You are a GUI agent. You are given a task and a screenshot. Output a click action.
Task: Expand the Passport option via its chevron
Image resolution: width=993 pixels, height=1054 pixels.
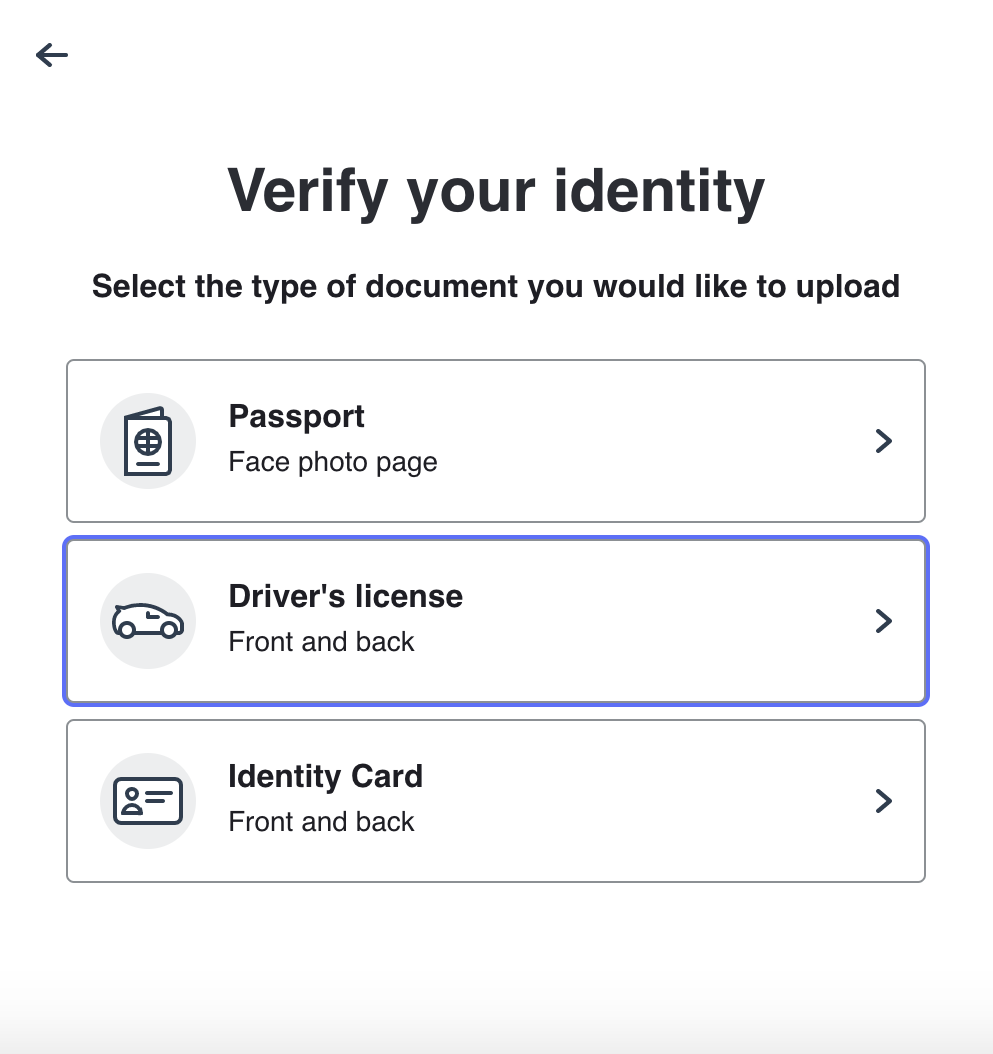point(883,441)
